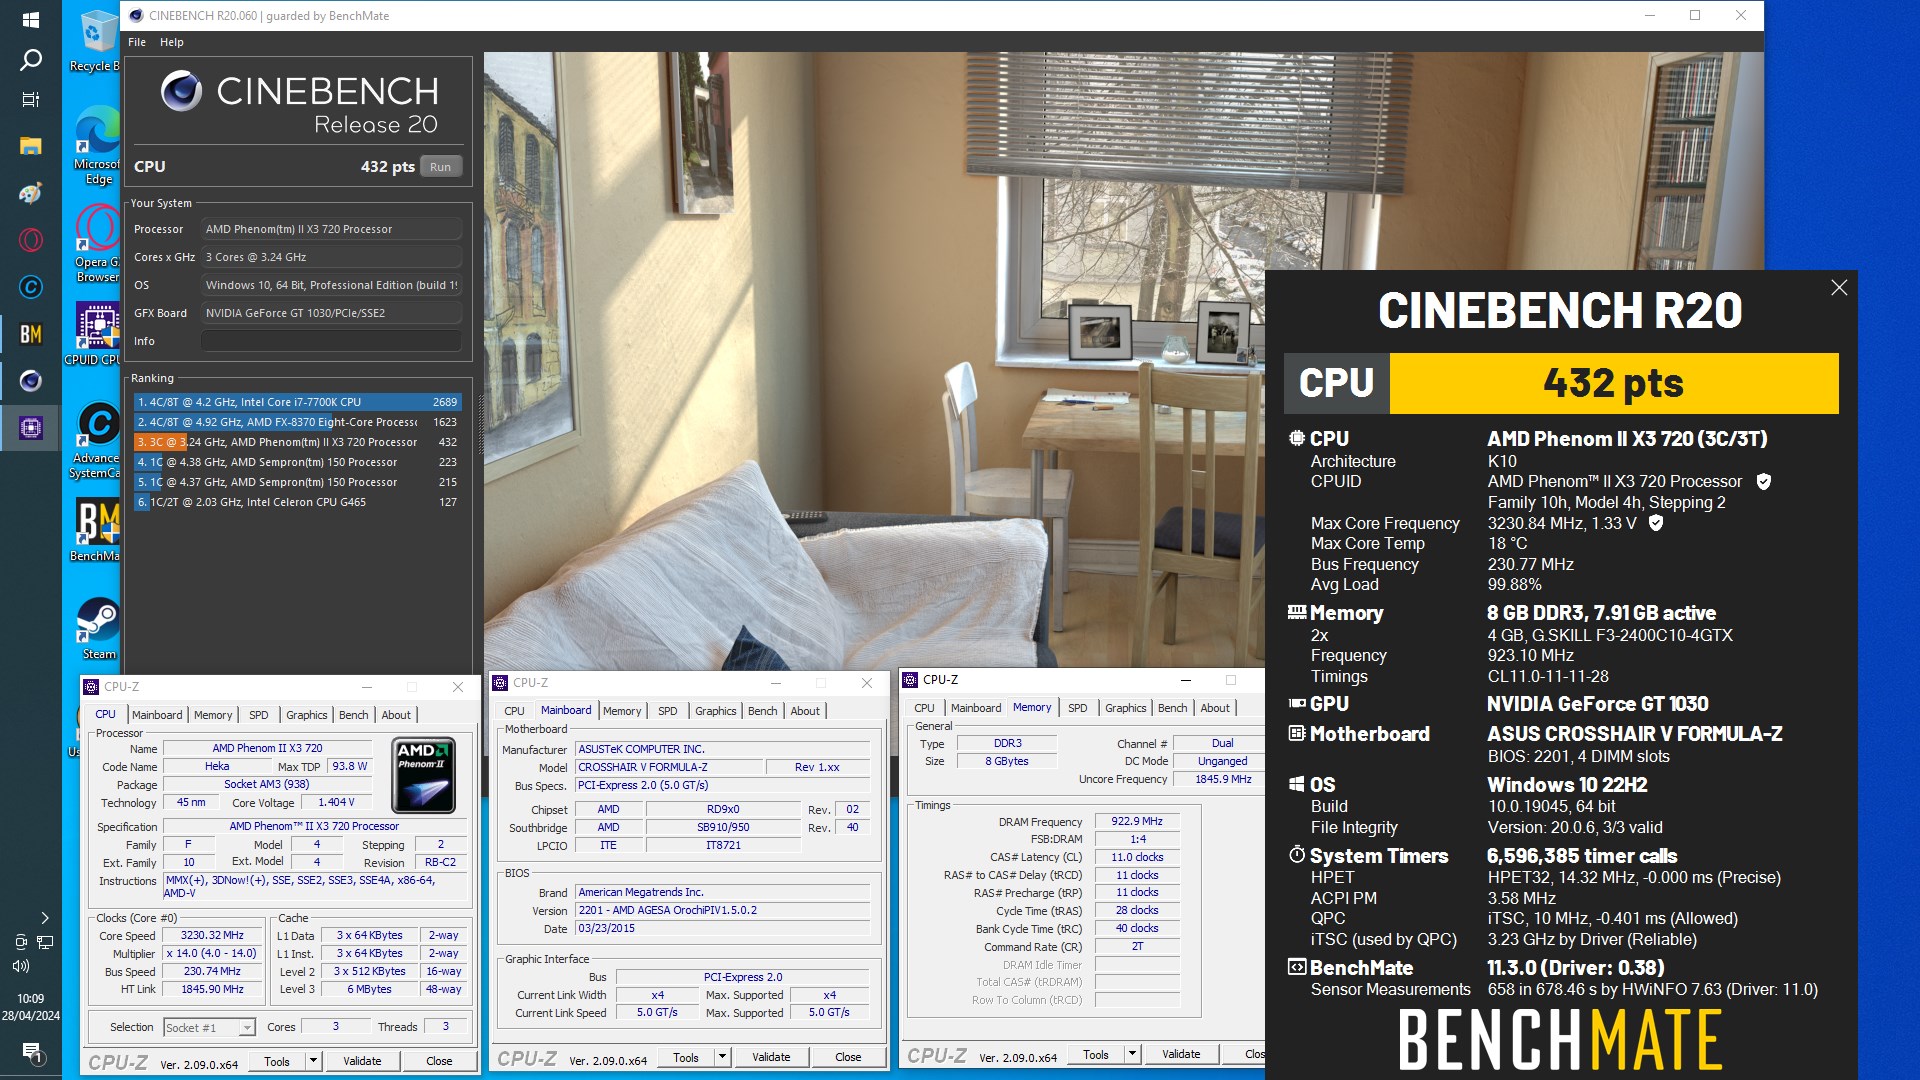Viewport: 1920px width, 1080px height.
Task: Open BenchMate BM taskbar icon
Action: pyautogui.click(x=30, y=334)
